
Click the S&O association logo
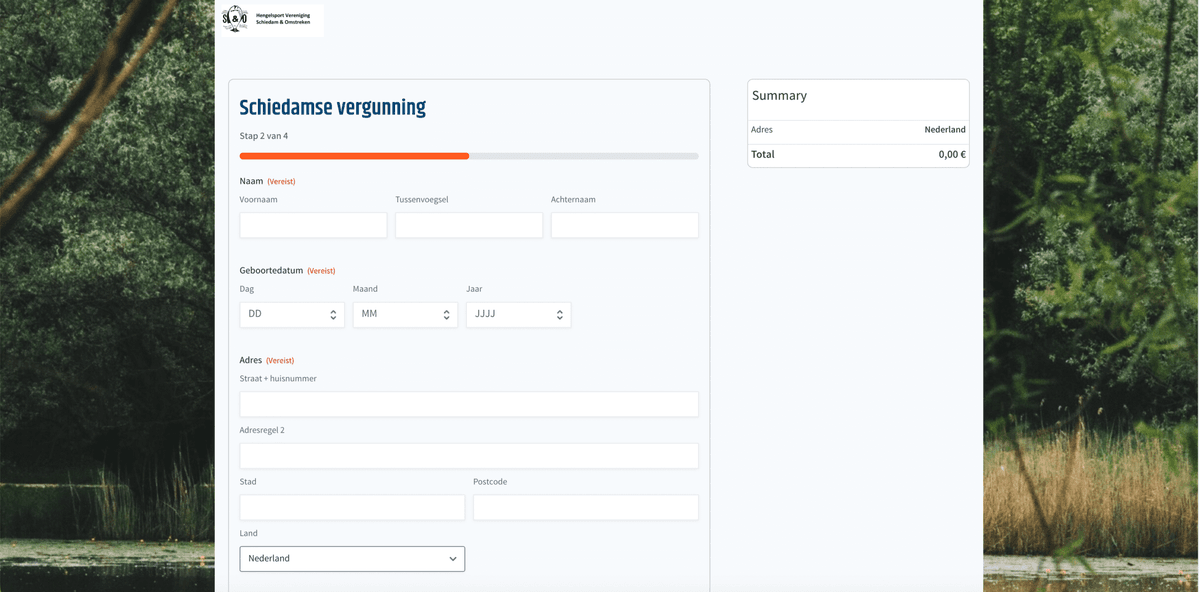[235, 18]
